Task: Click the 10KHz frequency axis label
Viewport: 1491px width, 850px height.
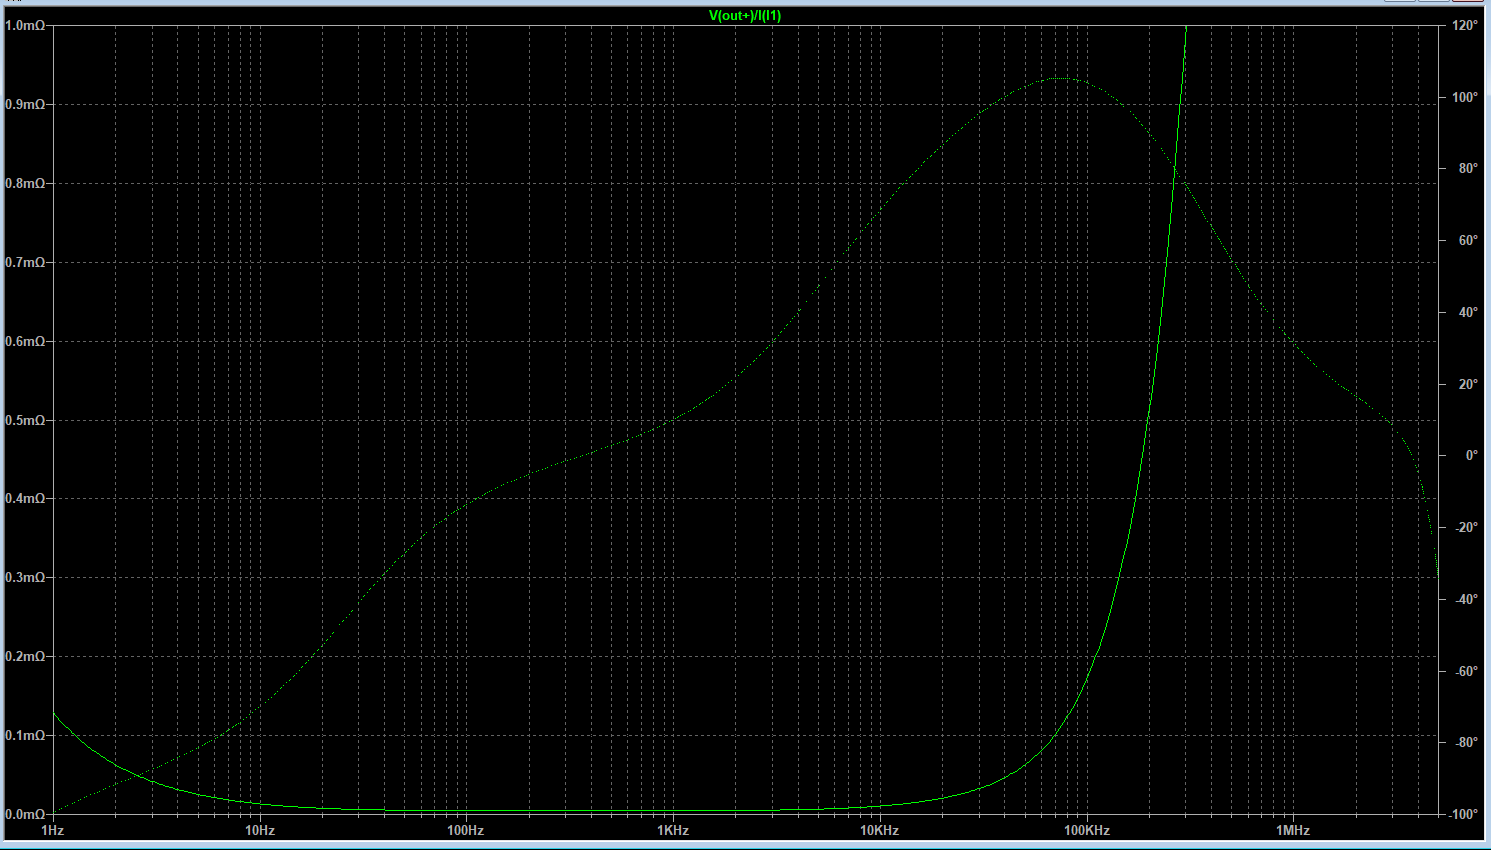Action: 880,830
